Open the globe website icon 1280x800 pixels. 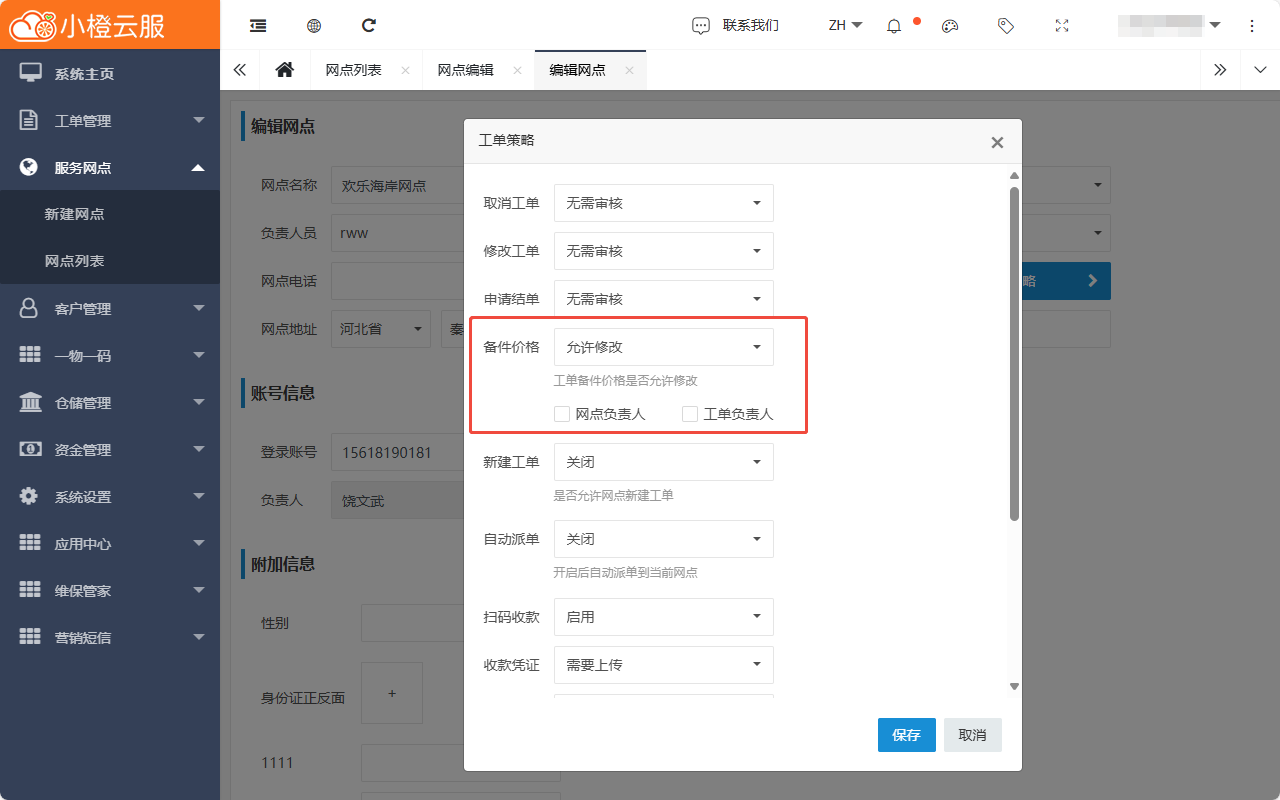coord(314,26)
